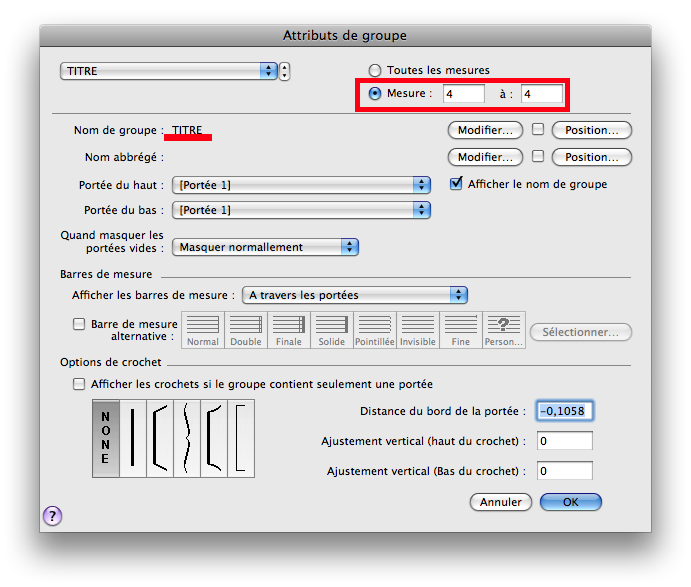691x587 pixels.
Task: Click the Annuler button
Action: 500,502
